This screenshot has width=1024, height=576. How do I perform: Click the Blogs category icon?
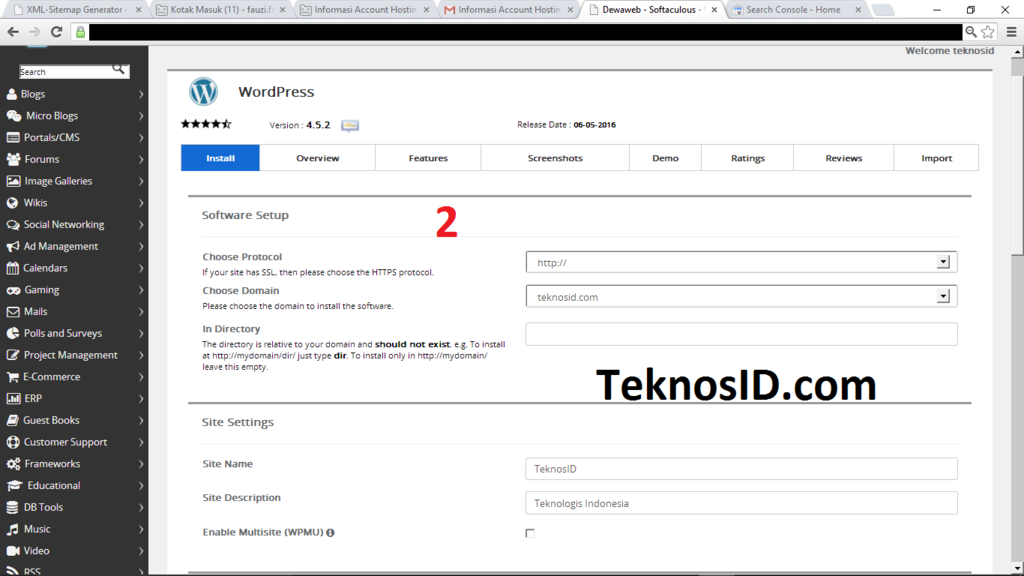click(x=12, y=94)
